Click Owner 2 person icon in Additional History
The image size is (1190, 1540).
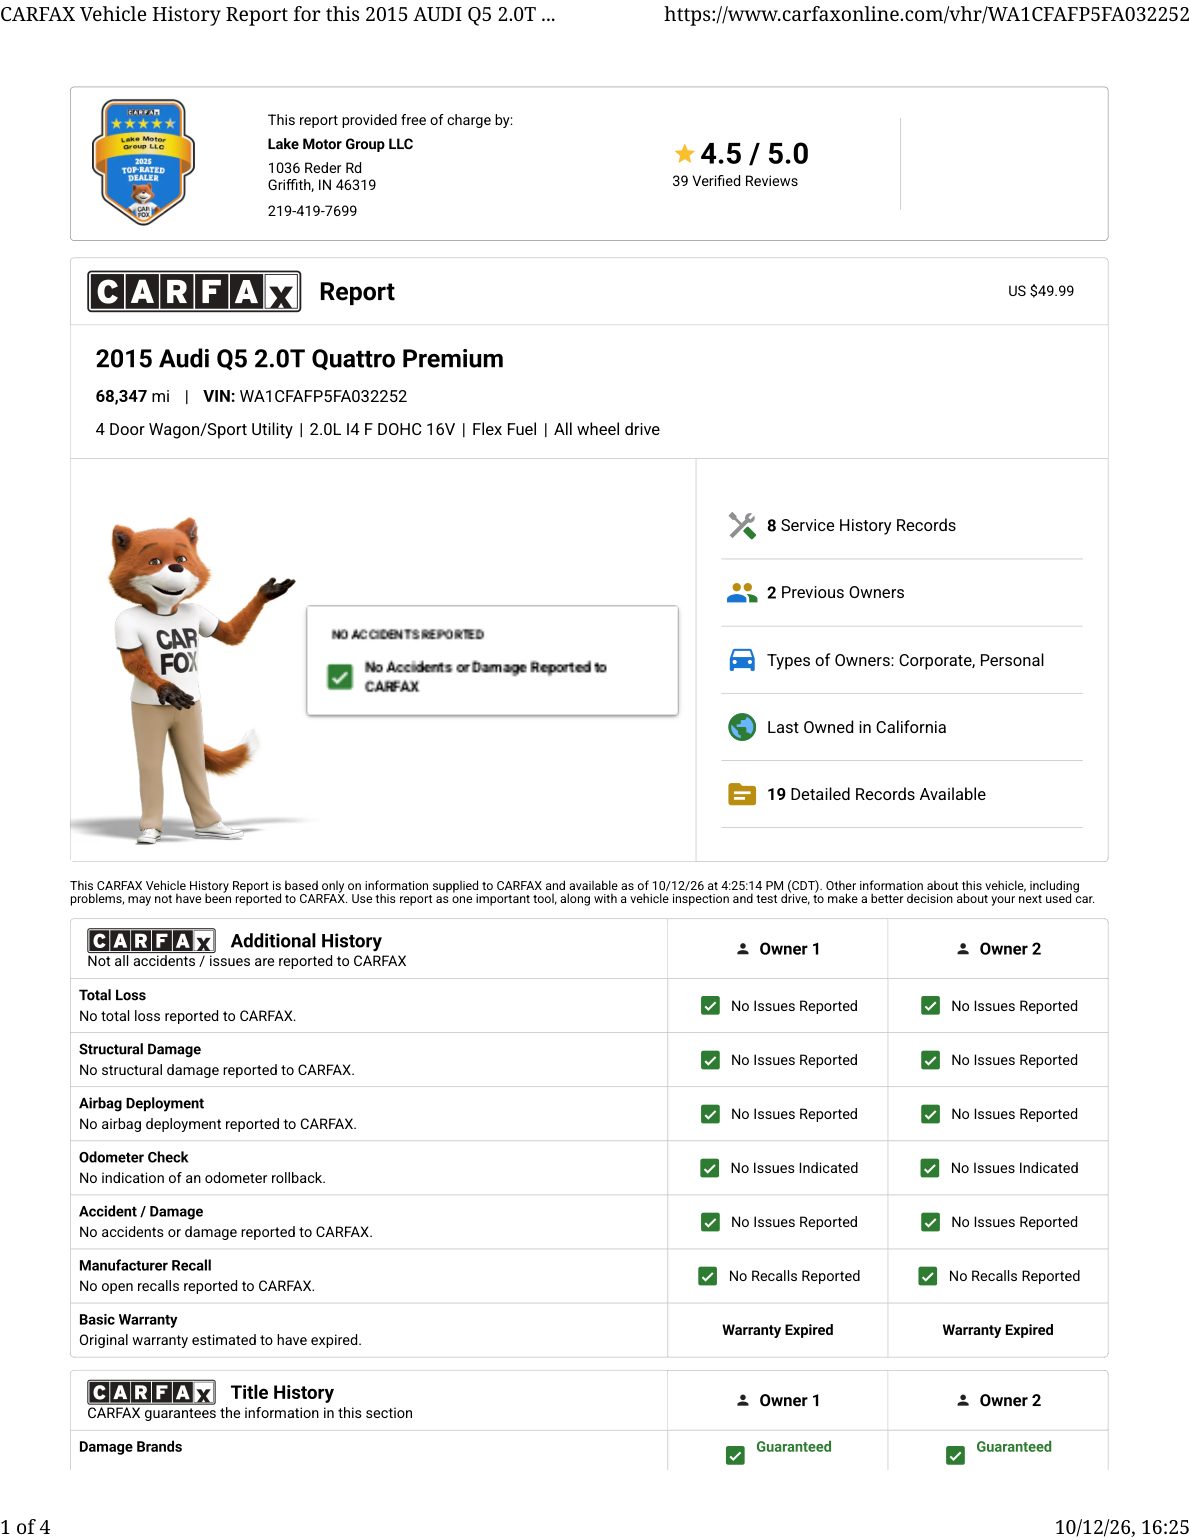coord(963,949)
